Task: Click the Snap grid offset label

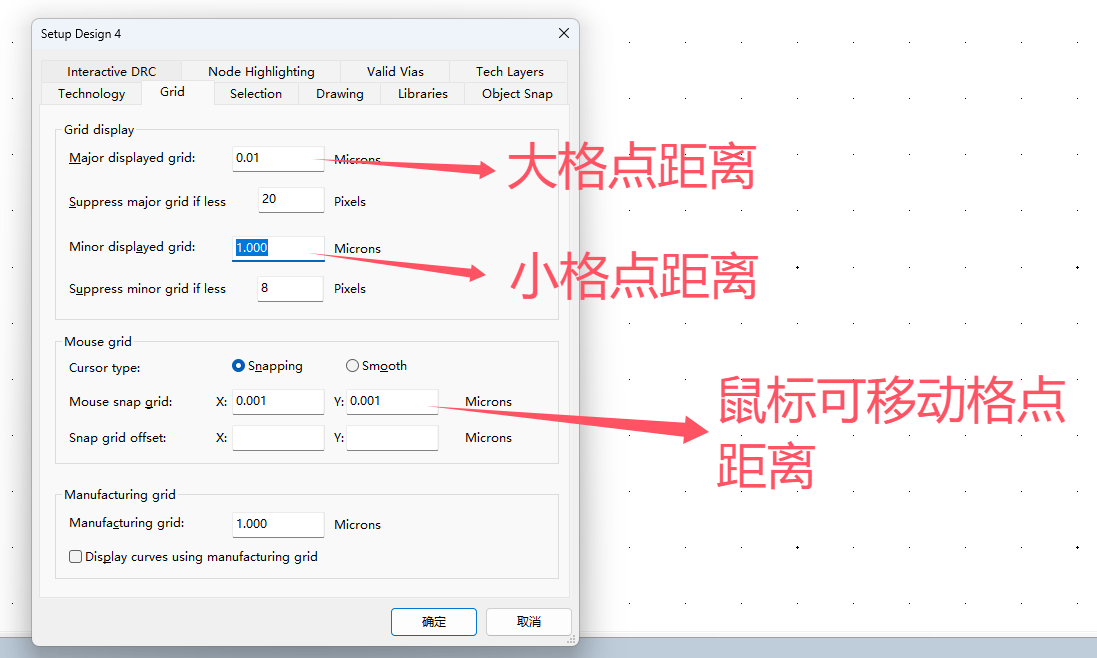Action: click(x=118, y=438)
